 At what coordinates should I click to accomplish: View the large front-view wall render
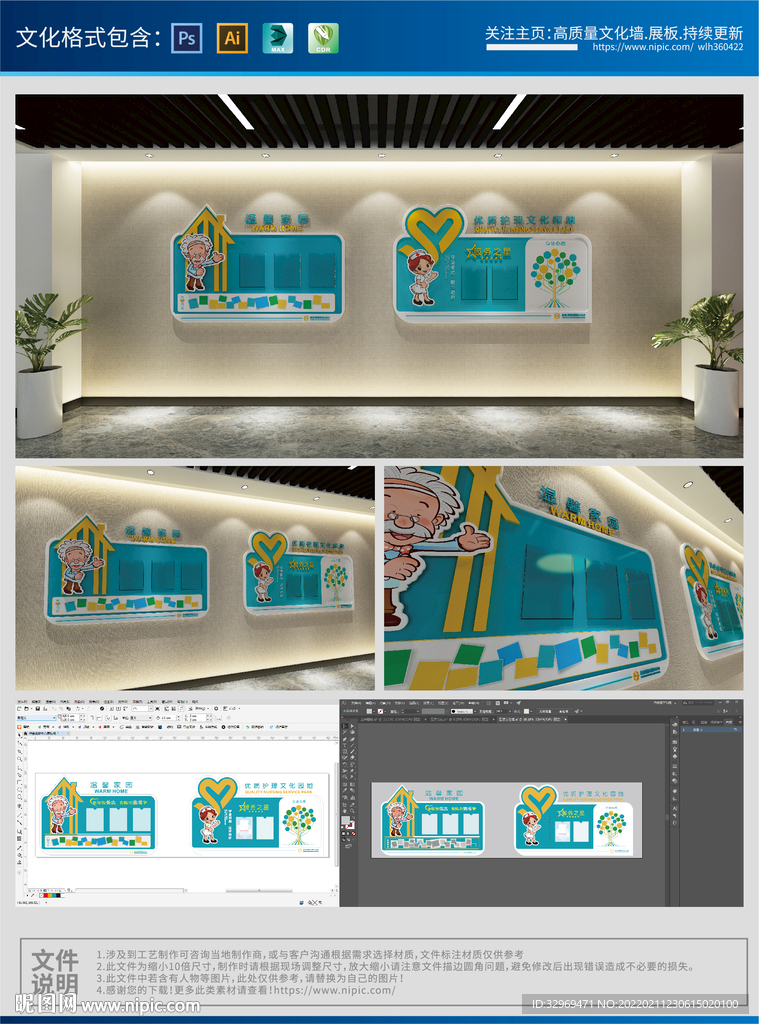(x=380, y=276)
